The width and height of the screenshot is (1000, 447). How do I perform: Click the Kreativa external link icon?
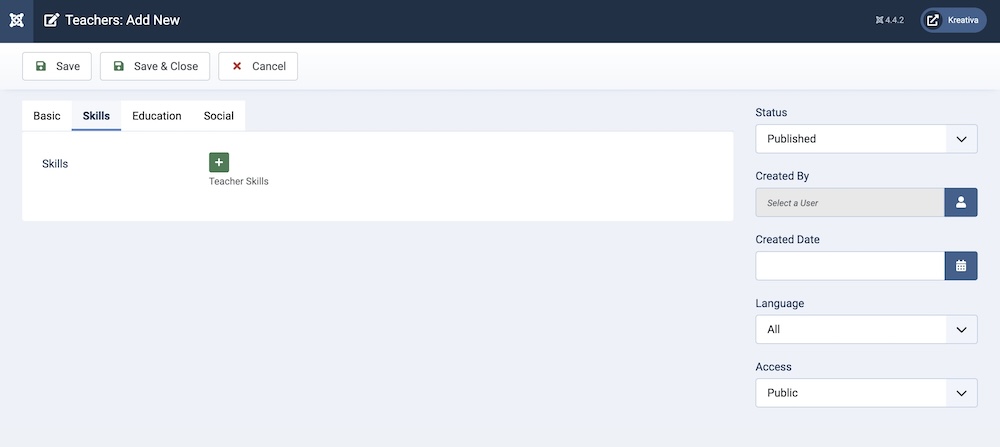932,20
